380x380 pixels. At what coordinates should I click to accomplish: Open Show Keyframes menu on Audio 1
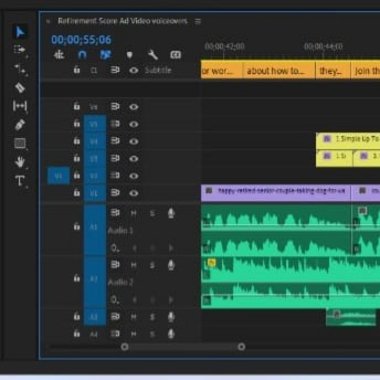click(x=114, y=248)
